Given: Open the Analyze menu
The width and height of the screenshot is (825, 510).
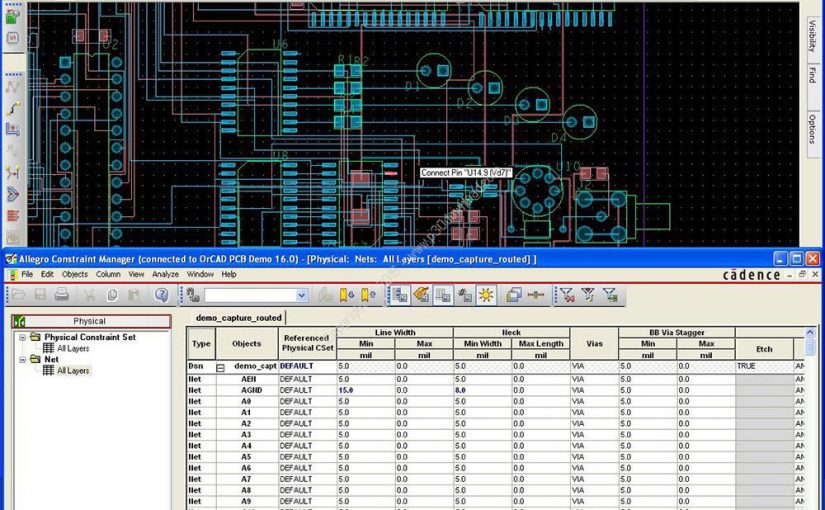Looking at the screenshot, I should (x=165, y=274).
